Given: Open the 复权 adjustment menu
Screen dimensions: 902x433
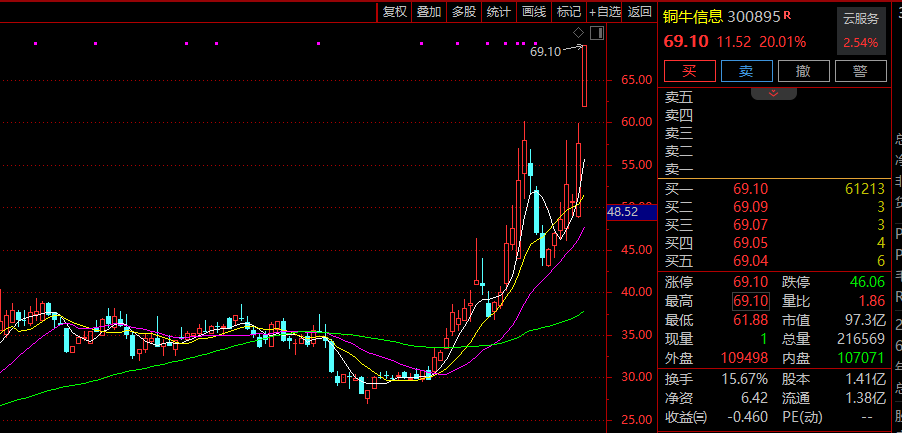Looking at the screenshot, I should point(395,12).
